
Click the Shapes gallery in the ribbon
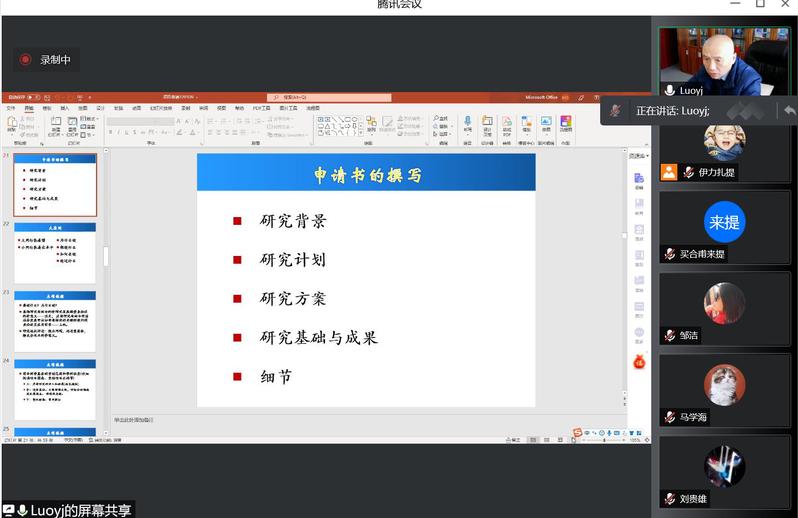(x=337, y=125)
